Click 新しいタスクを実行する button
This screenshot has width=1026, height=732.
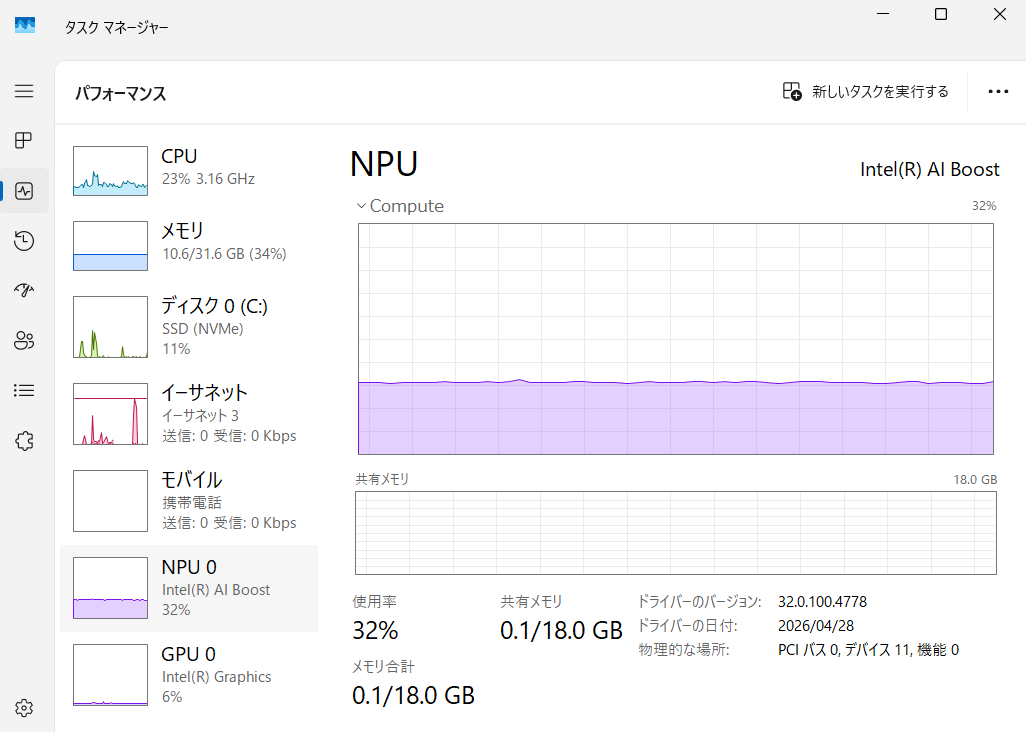pyautogui.click(x=866, y=92)
